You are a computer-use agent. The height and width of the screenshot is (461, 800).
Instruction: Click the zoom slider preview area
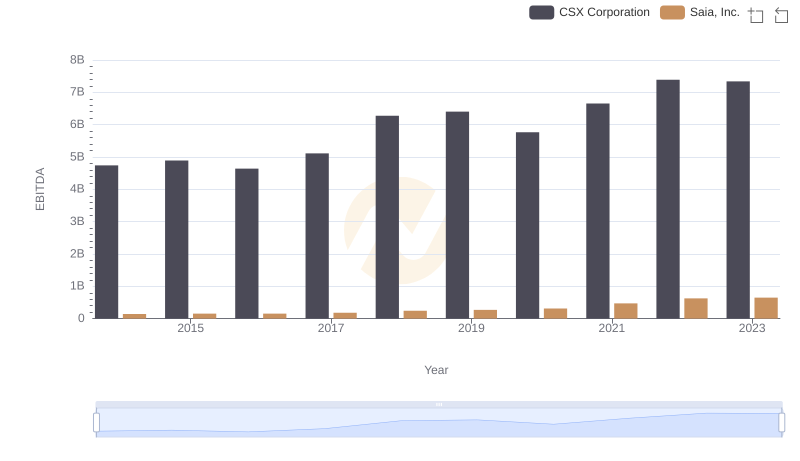(439, 423)
